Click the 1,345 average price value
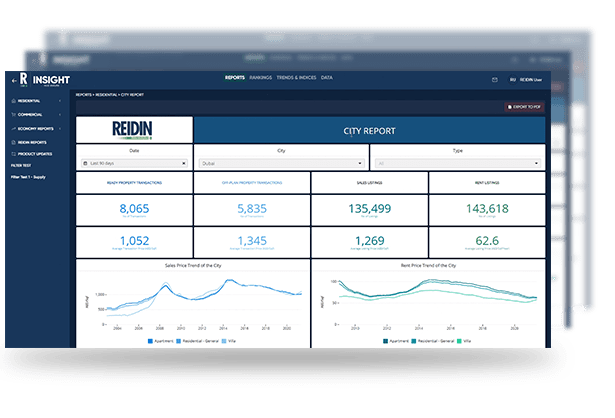615x418 pixels. (252, 241)
